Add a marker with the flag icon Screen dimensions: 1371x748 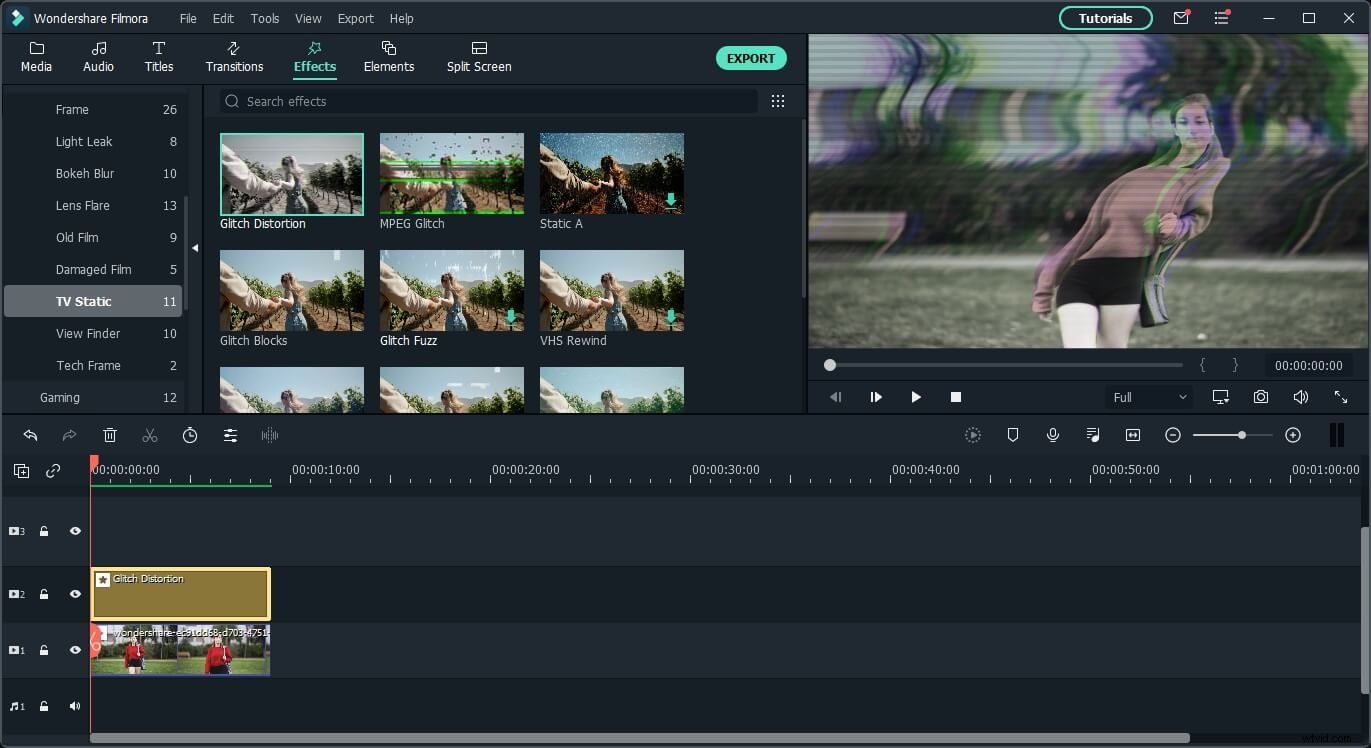point(1013,435)
